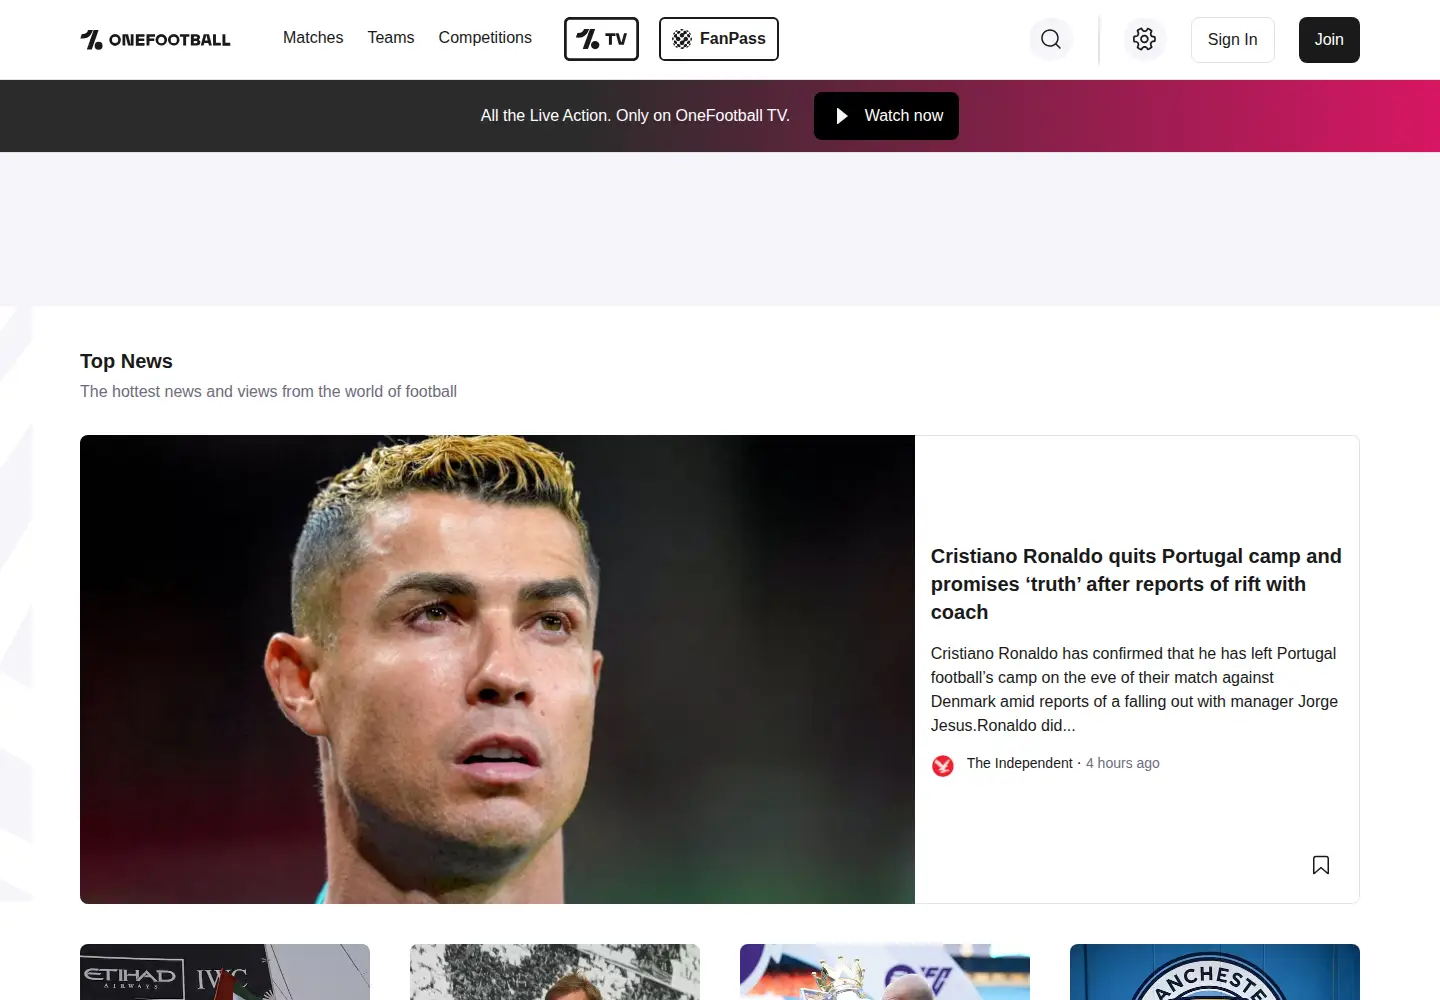
Task: Click the Join button
Action: point(1329,40)
